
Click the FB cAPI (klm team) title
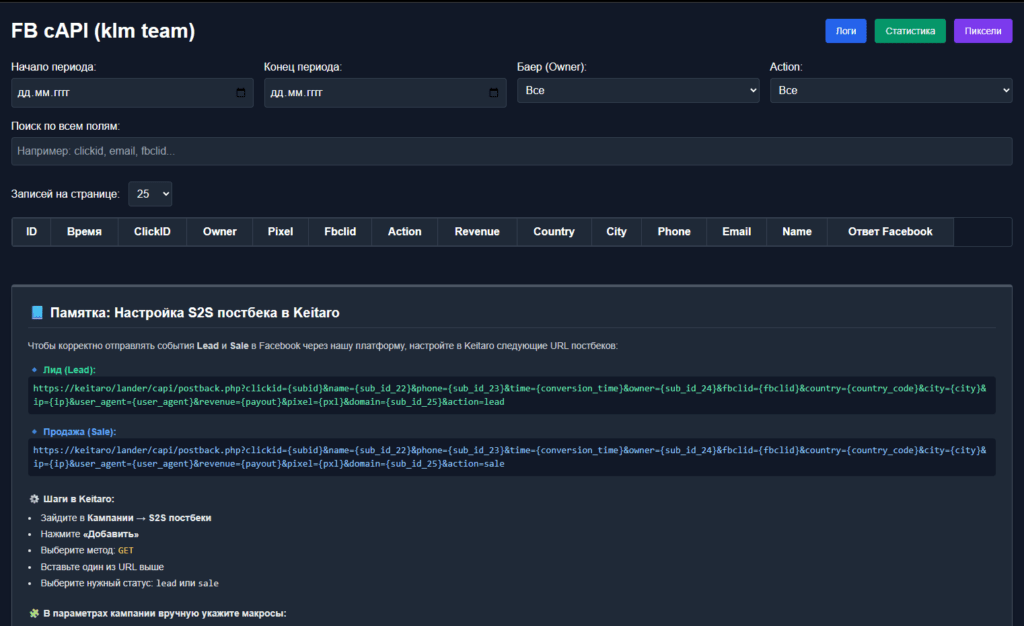click(103, 31)
